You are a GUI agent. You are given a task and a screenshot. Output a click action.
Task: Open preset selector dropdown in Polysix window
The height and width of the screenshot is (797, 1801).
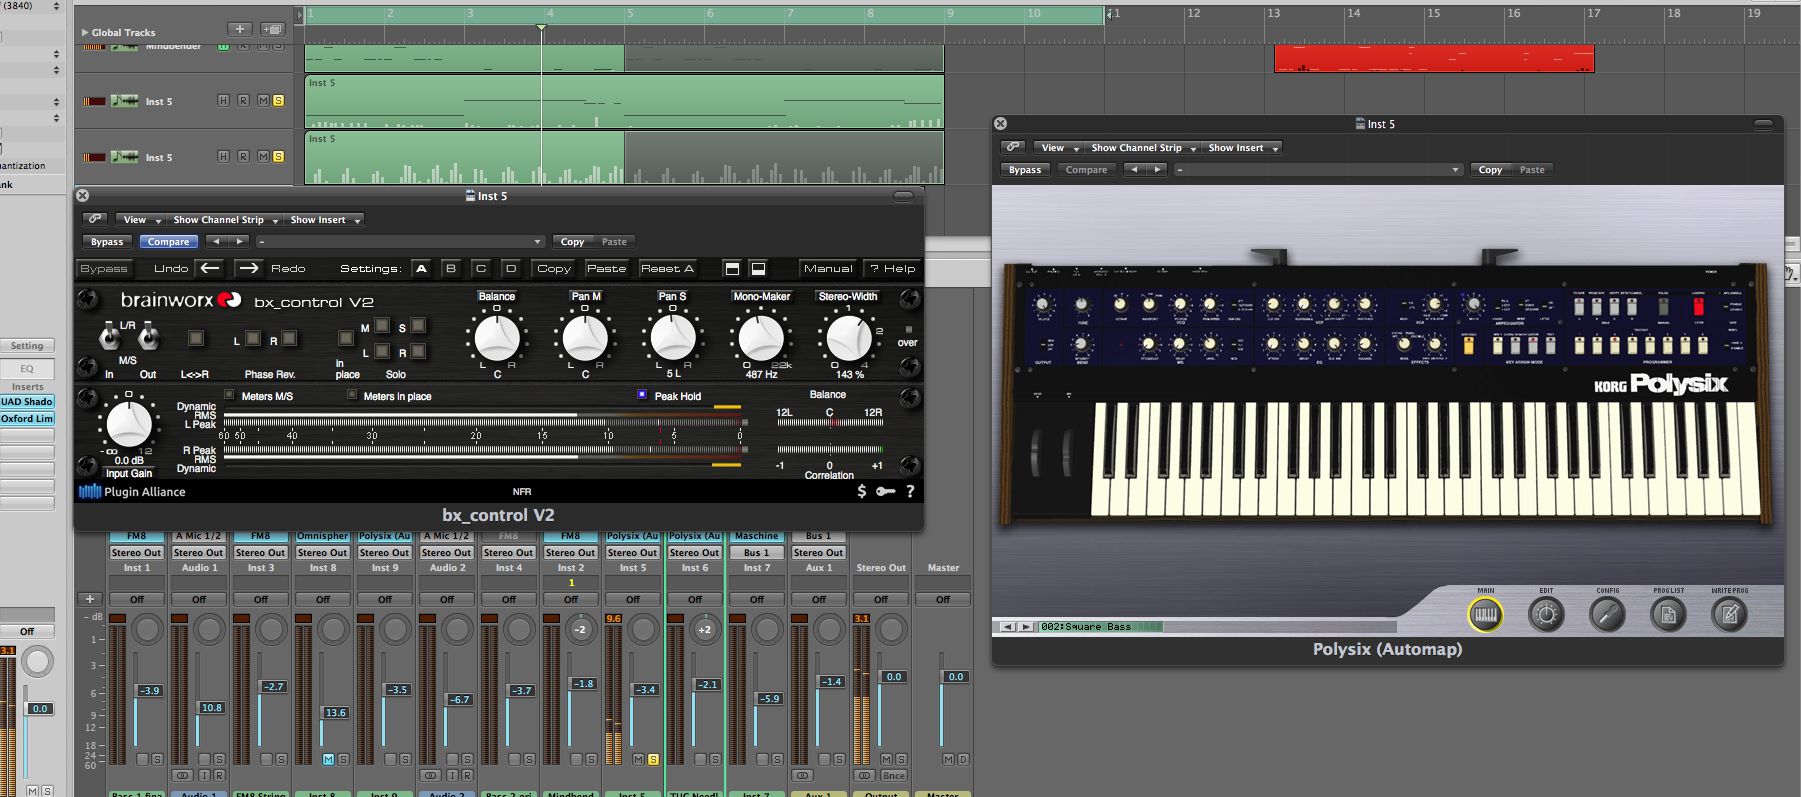(1319, 169)
